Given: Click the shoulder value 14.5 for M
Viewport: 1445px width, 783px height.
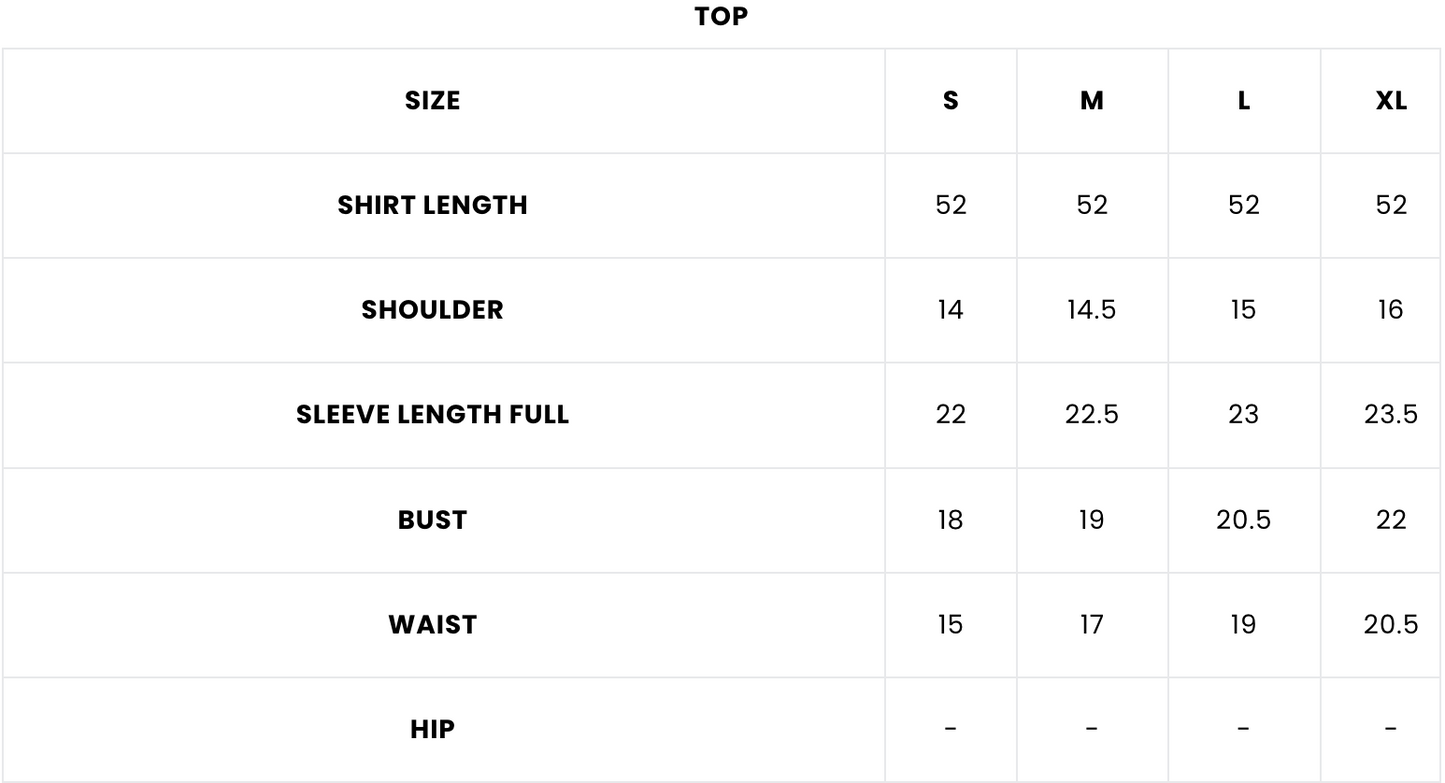Looking at the screenshot, I should 1092,310.
